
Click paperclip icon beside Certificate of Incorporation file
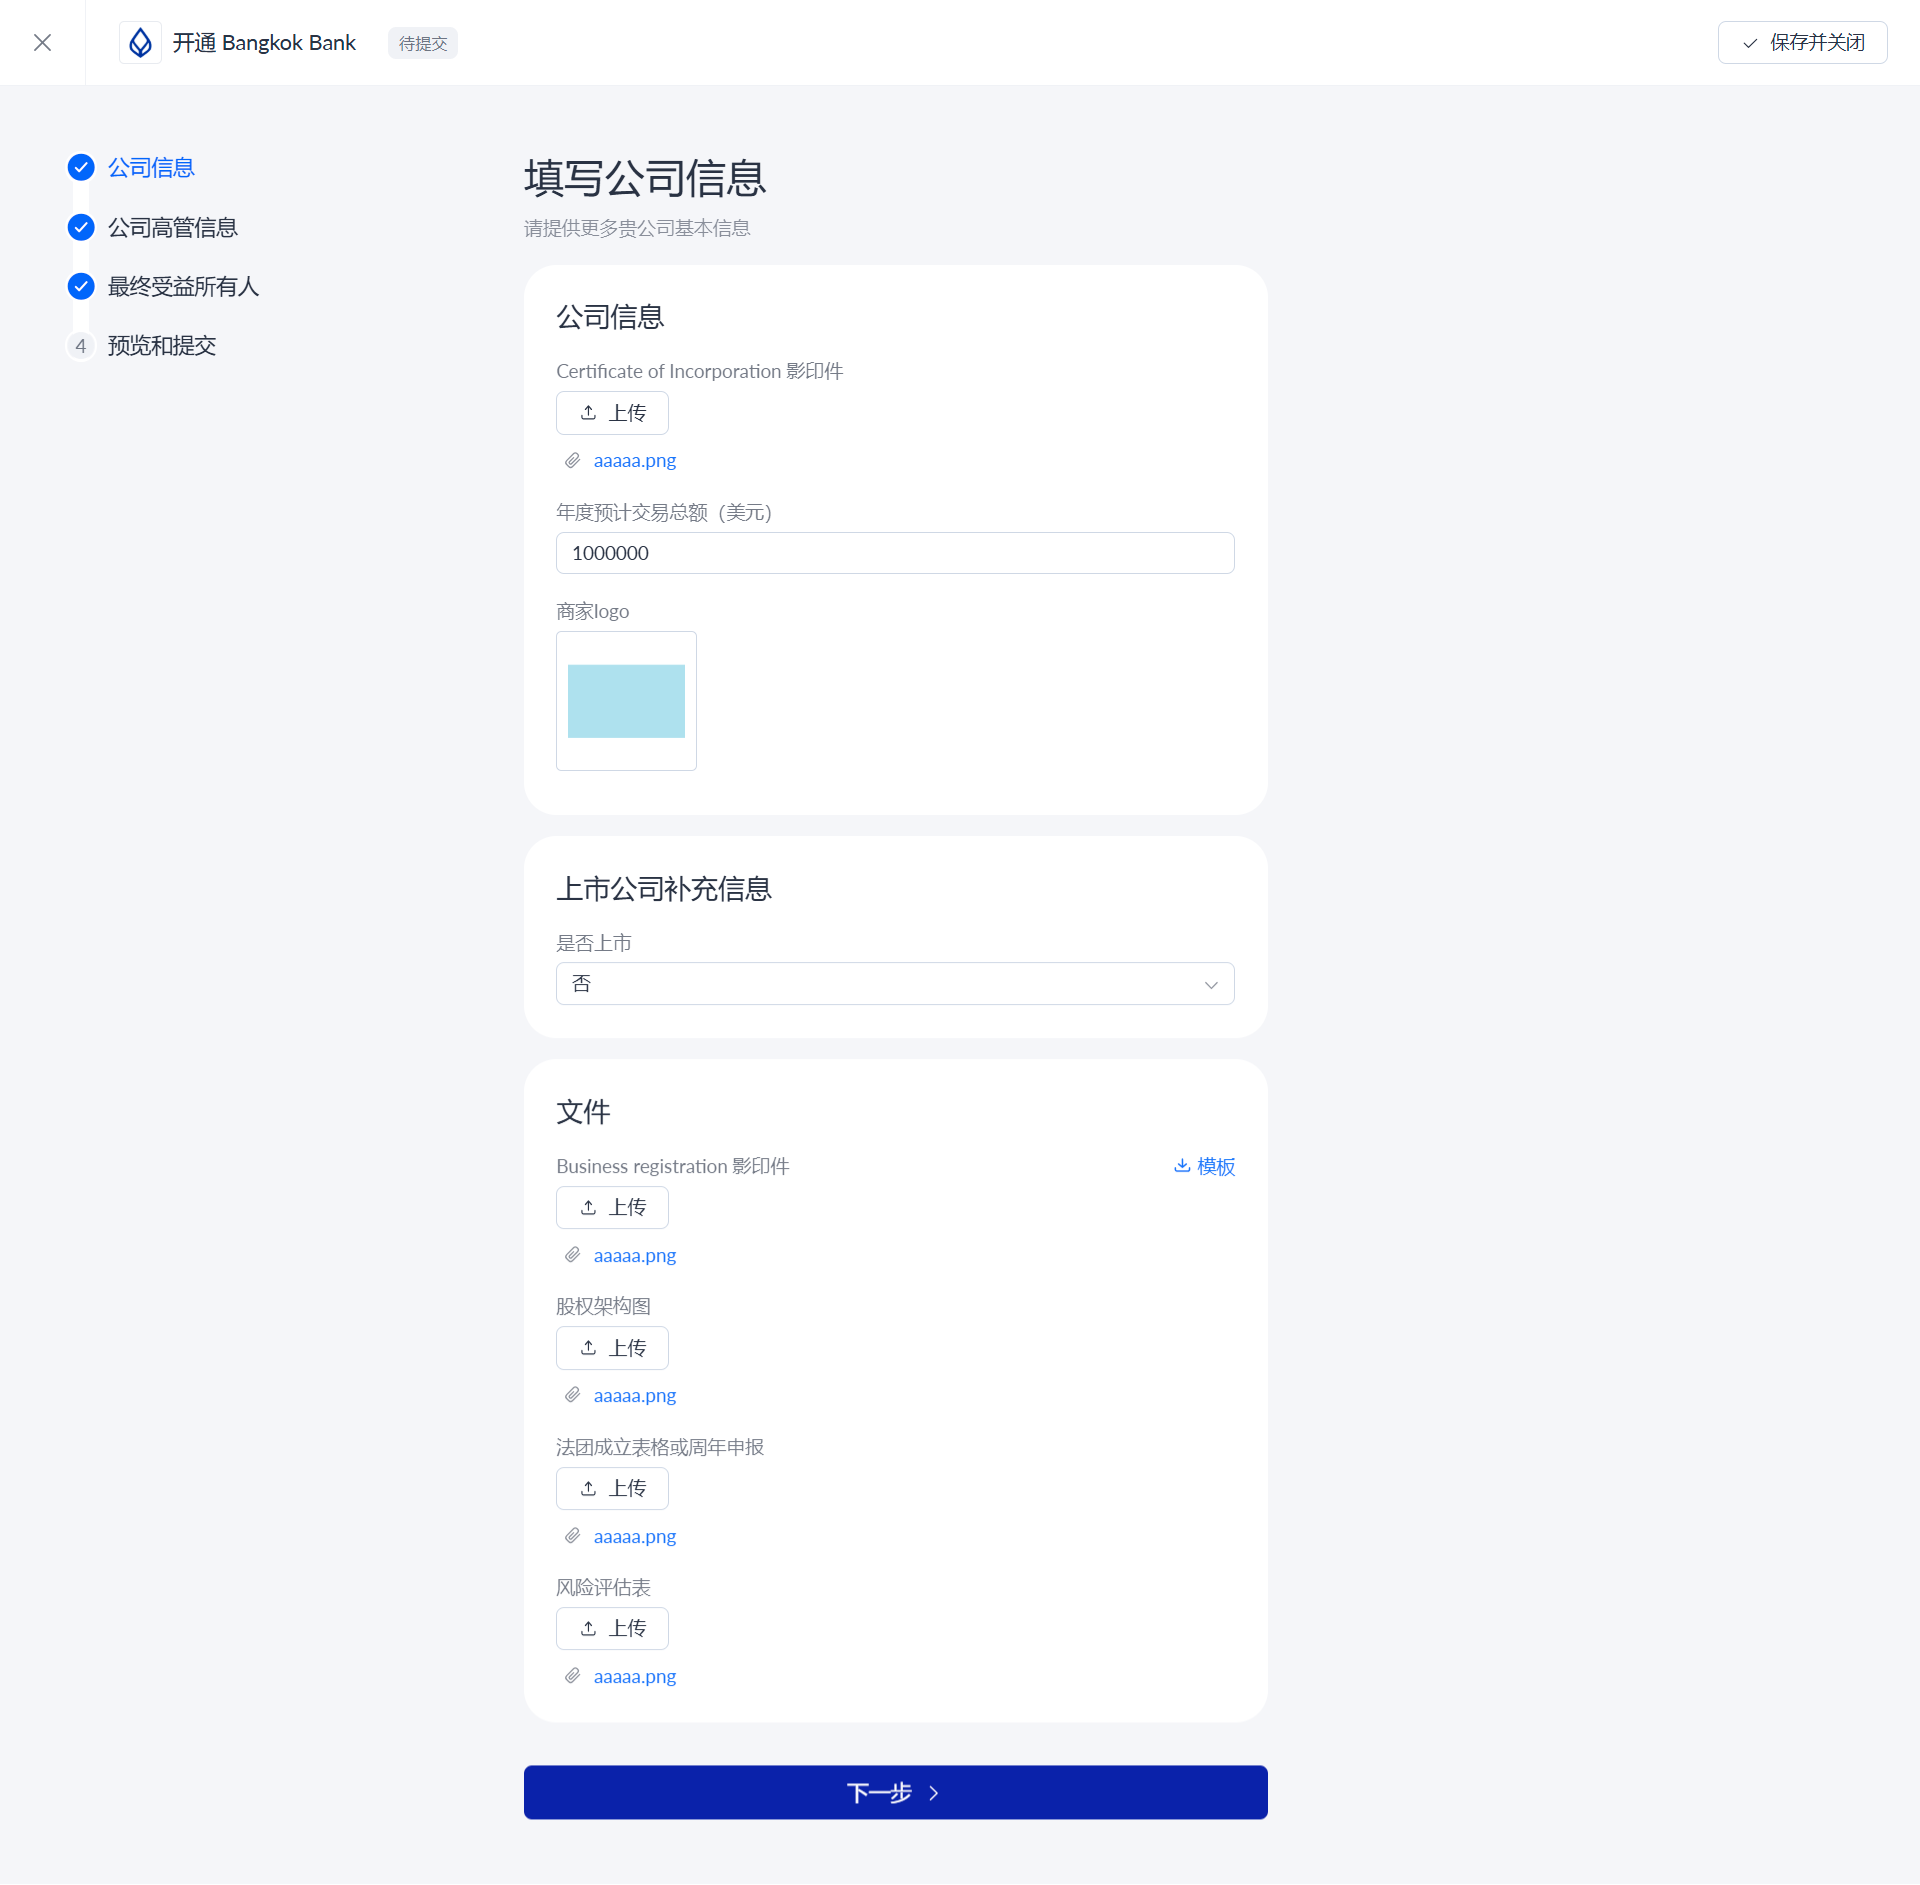click(572, 461)
